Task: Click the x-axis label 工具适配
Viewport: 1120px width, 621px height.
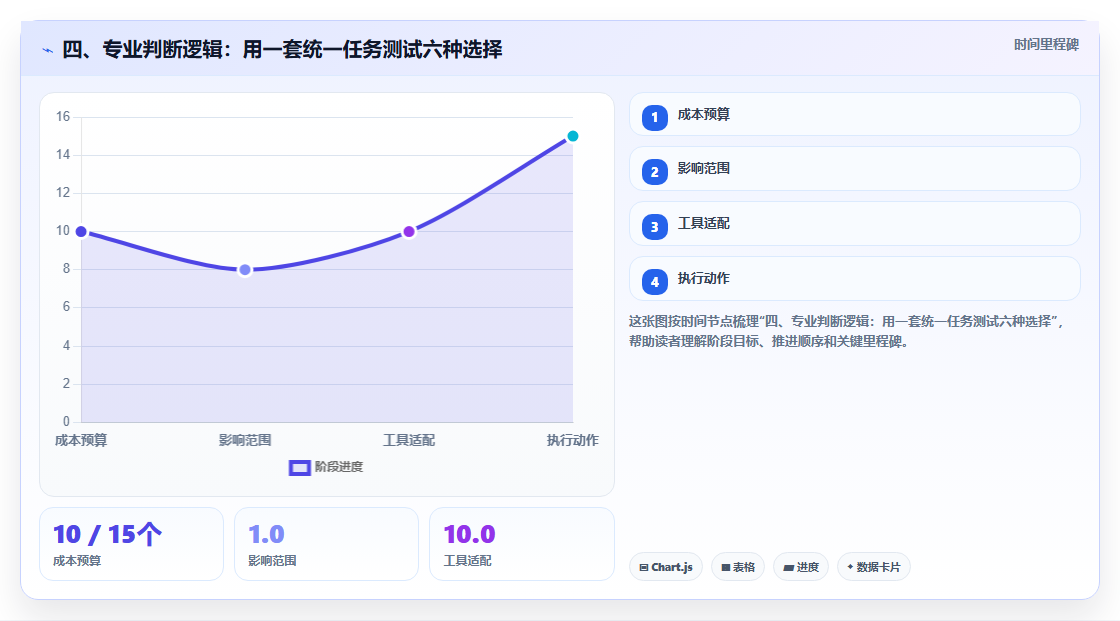Action: pyautogui.click(x=409, y=440)
